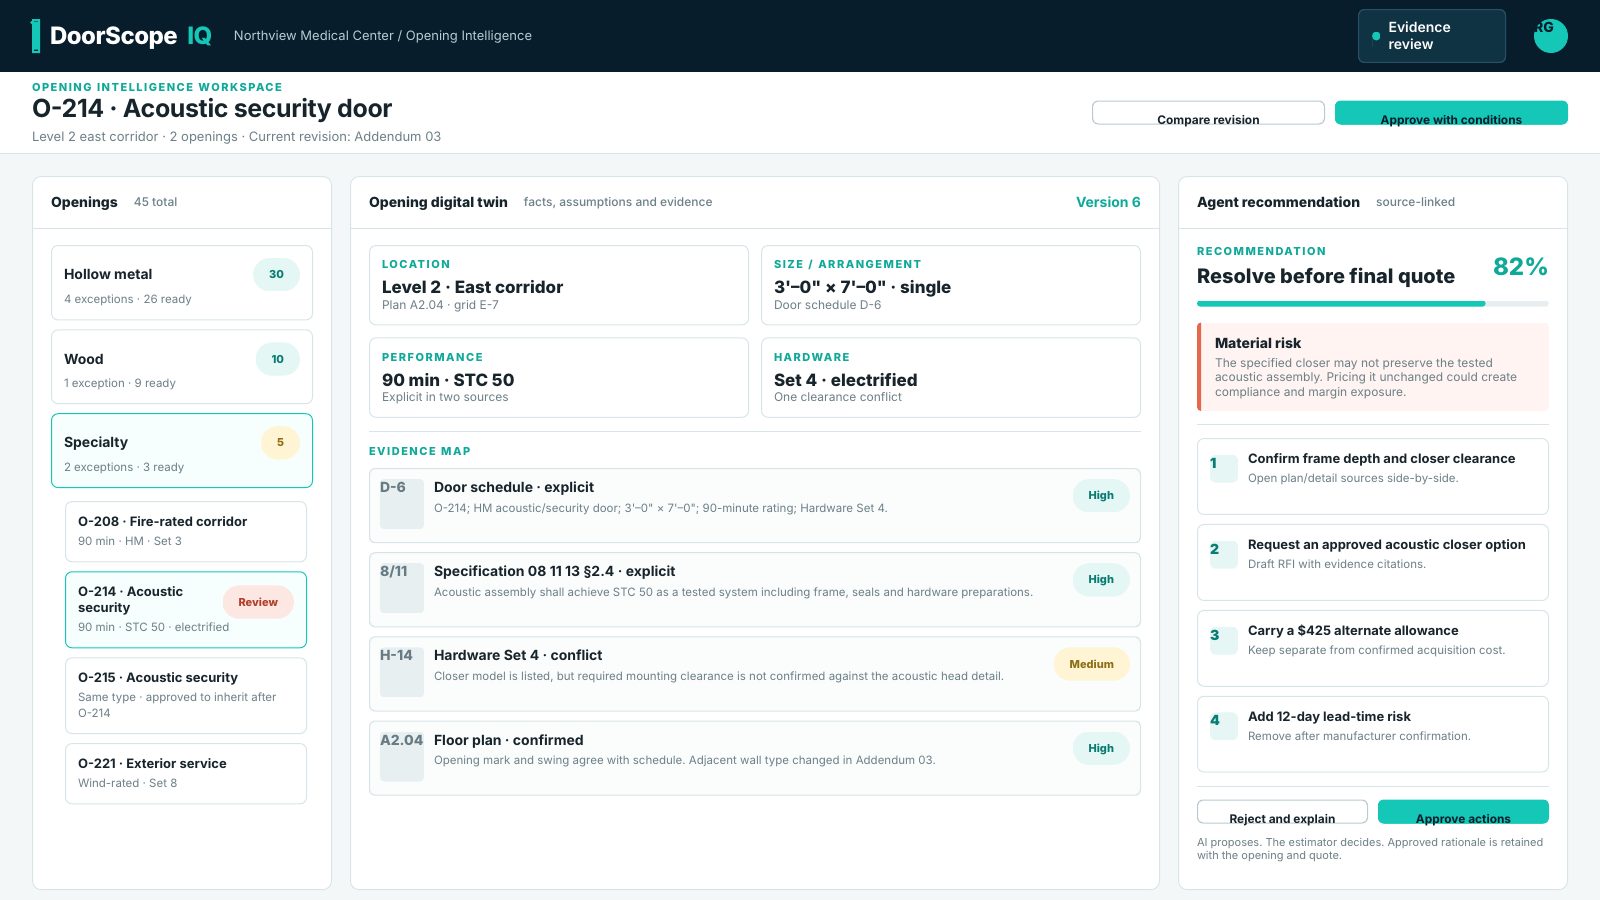Image resolution: width=1600 pixels, height=900 pixels.
Task: Click step 4 number icon
Action: [x=1223, y=726]
